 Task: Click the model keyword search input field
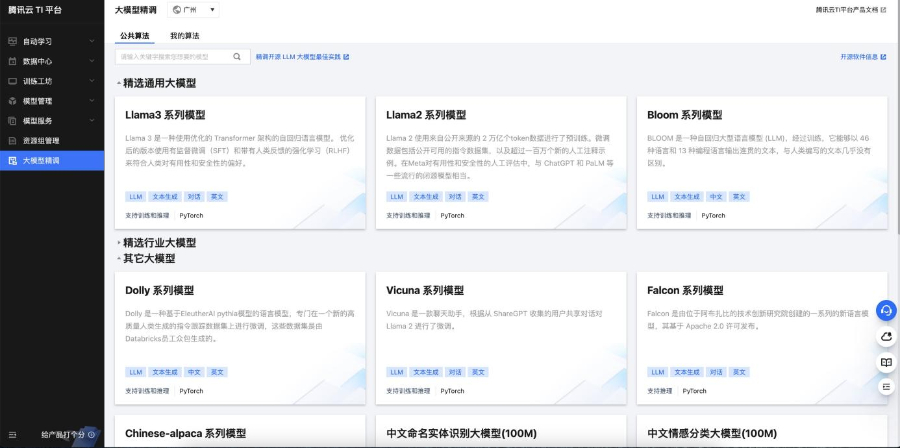point(174,57)
